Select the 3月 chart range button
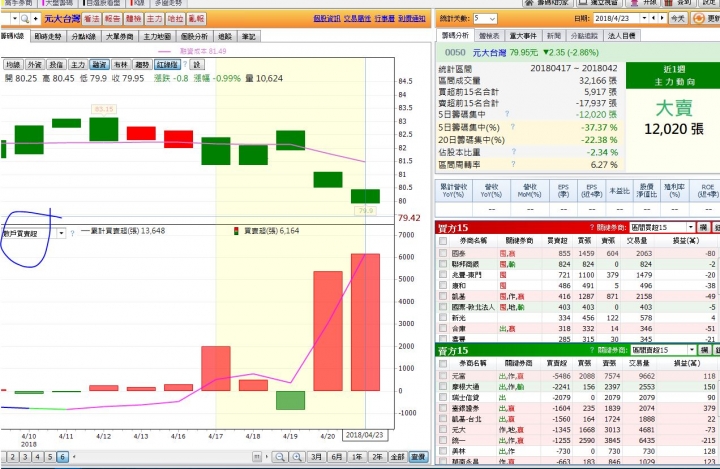This screenshot has width=720, height=469. pyautogui.click(x=316, y=457)
